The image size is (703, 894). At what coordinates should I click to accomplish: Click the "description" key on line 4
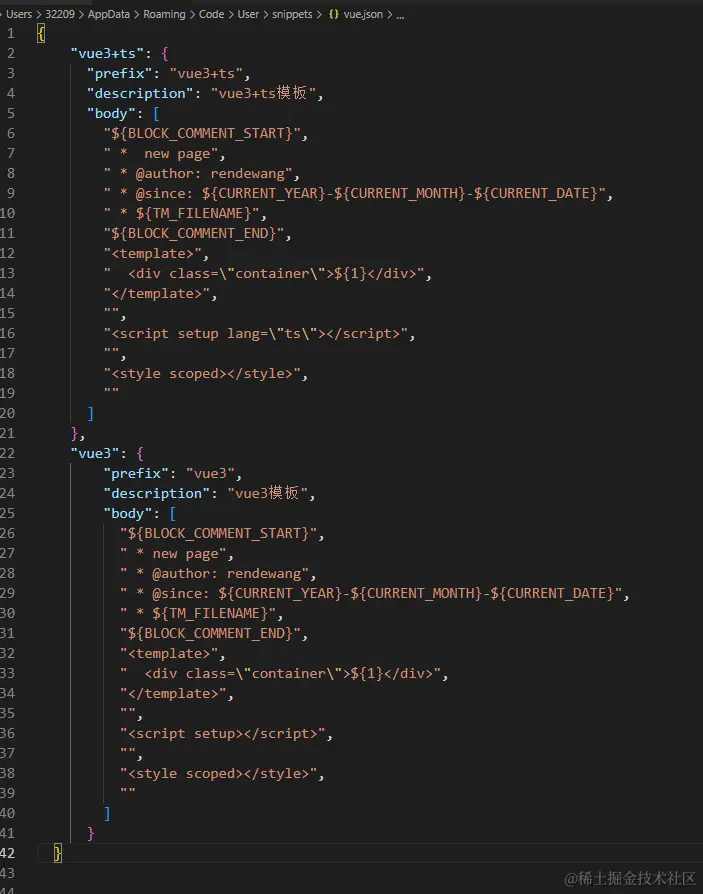[x=140, y=94]
